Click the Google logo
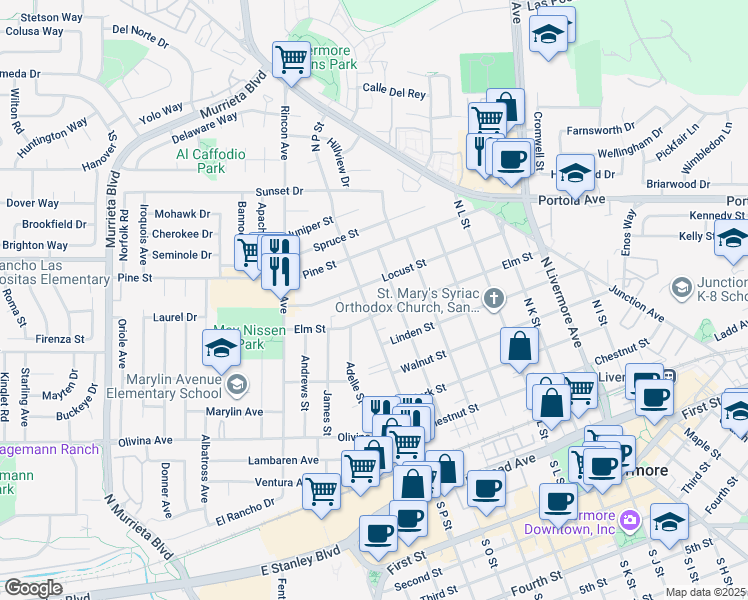This screenshot has height=600, width=748. click(34, 588)
